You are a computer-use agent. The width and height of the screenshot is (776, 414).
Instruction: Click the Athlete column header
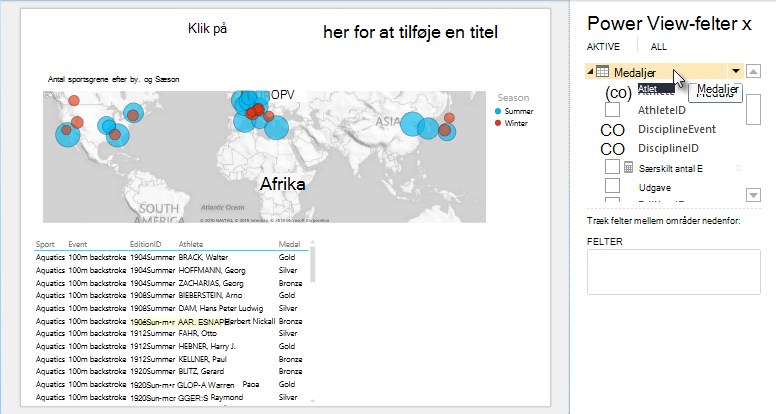(x=191, y=244)
